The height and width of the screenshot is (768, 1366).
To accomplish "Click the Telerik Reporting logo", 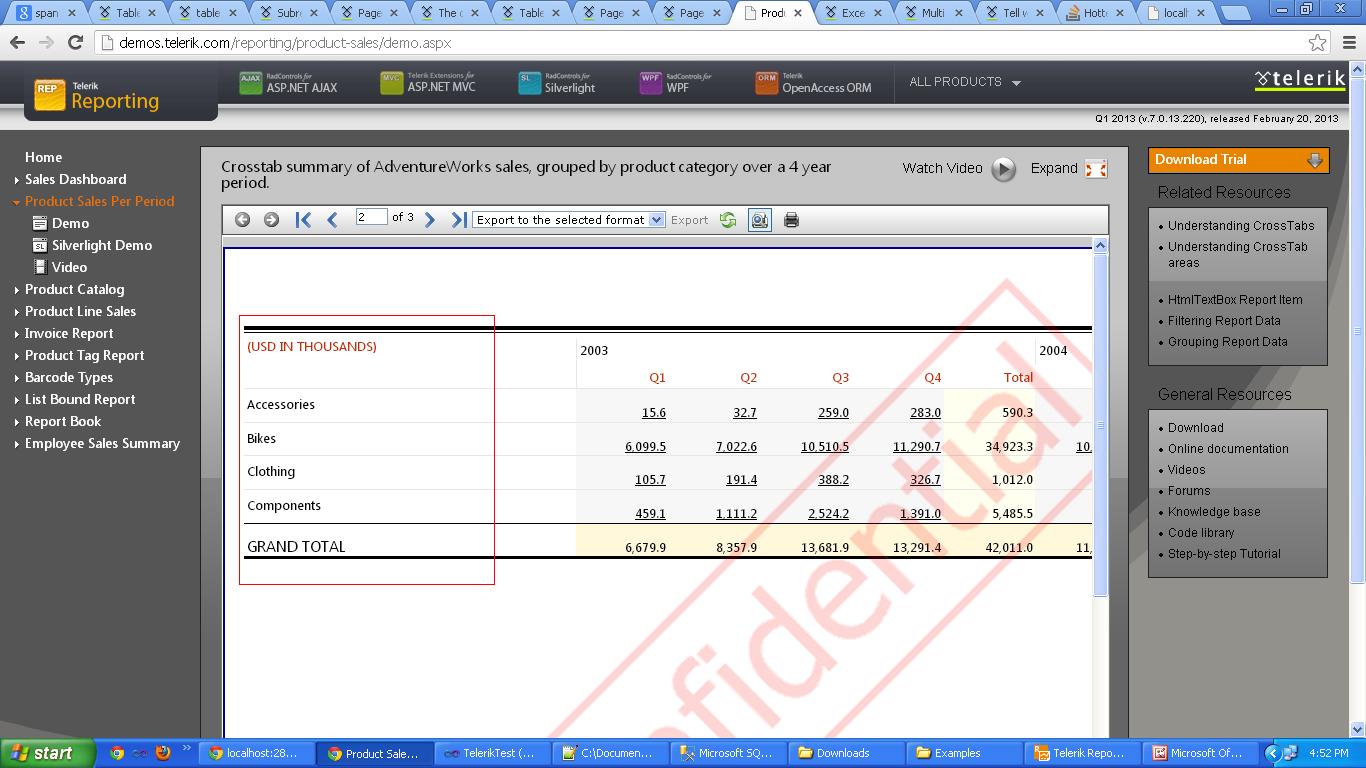I will (97, 95).
